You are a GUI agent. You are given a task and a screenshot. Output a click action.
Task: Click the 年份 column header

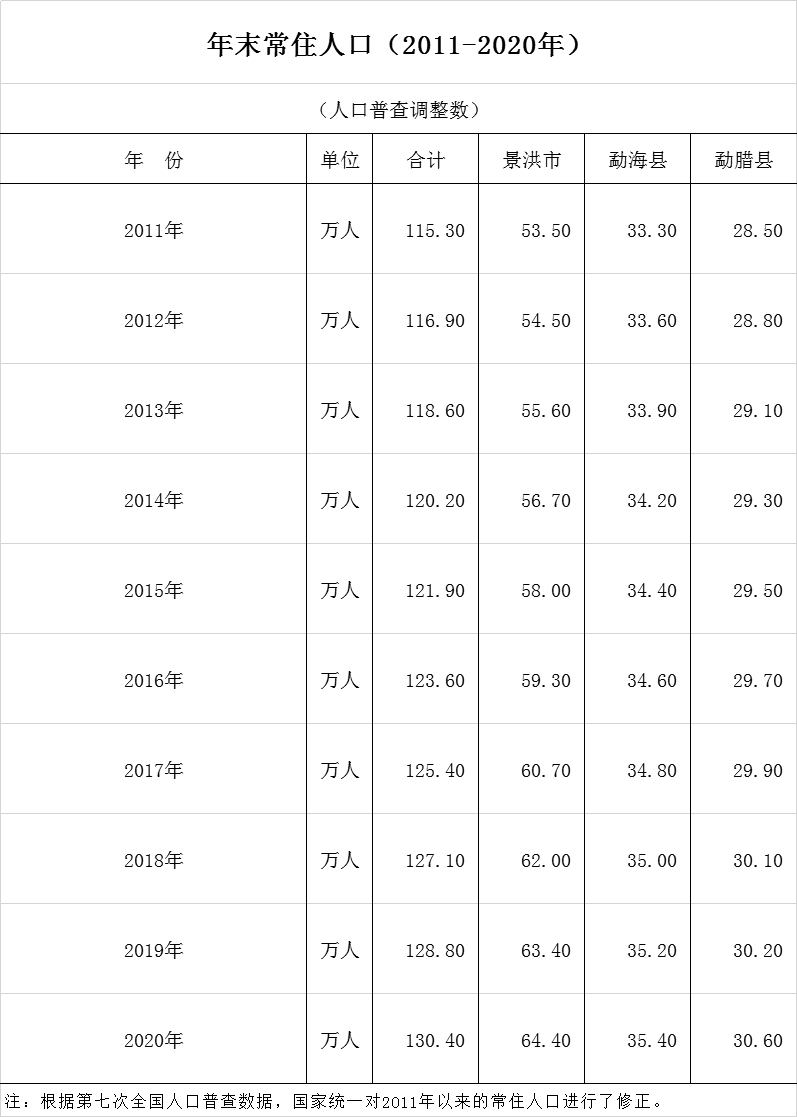[x=154, y=160]
